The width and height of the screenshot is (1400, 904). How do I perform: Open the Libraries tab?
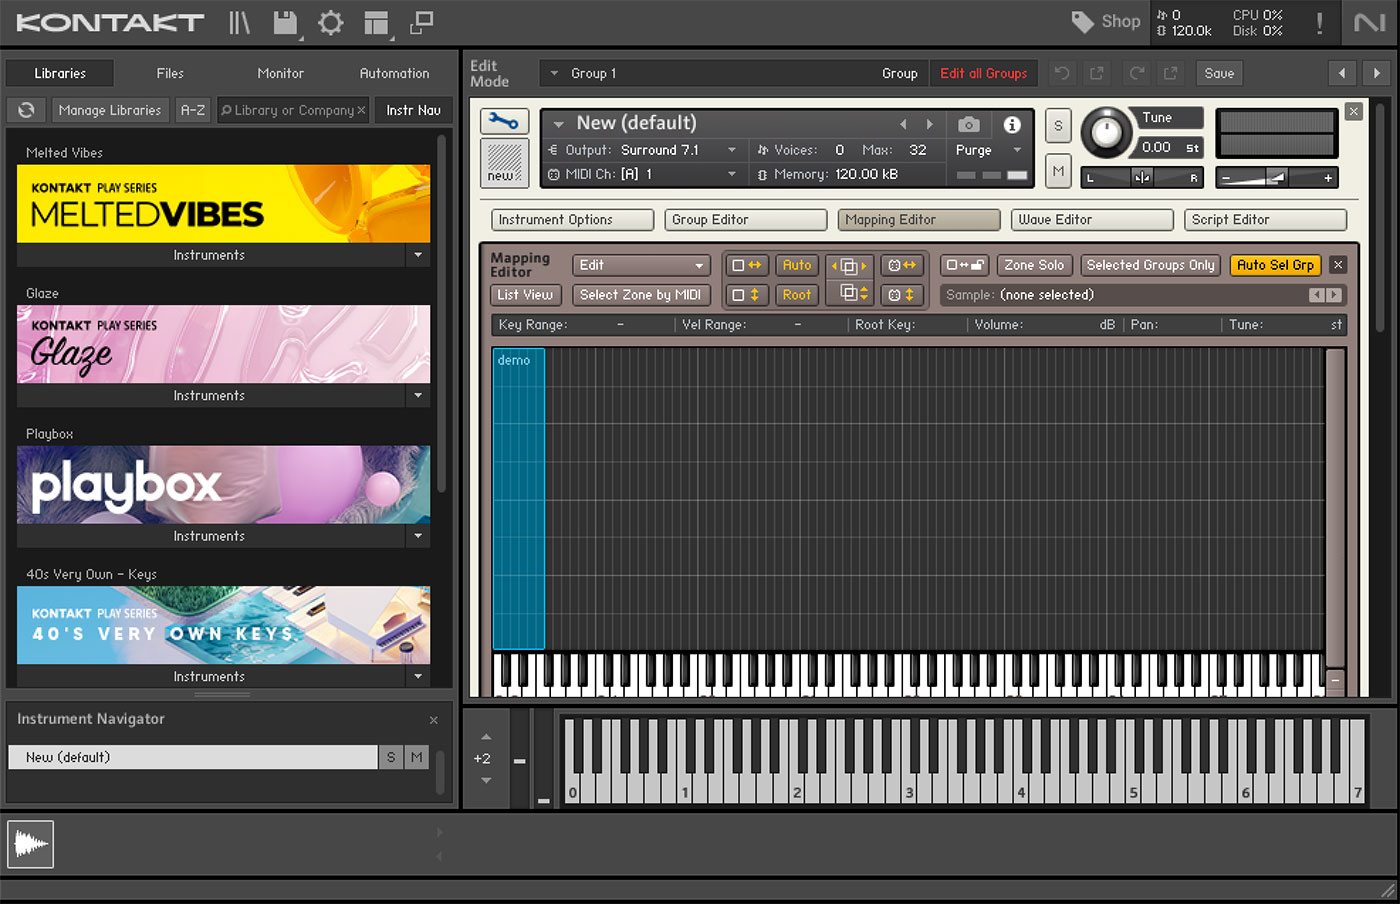pos(60,73)
